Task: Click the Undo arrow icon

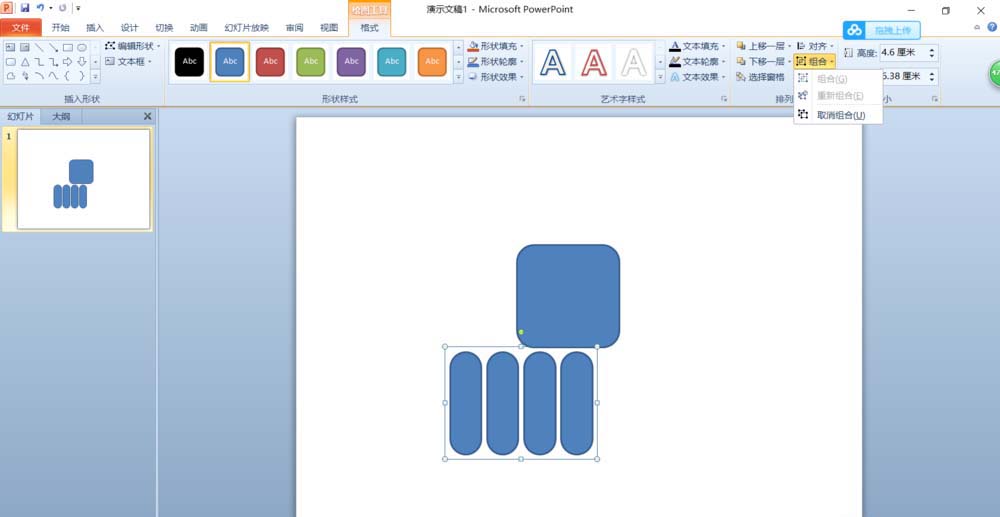Action: pos(40,8)
